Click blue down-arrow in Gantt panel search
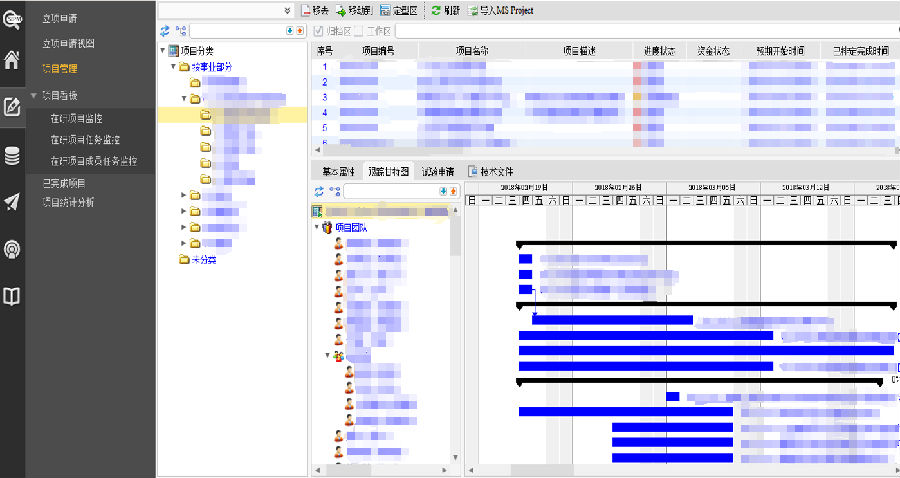The height and width of the screenshot is (478, 900). pyautogui.click(x=443, y=191)
